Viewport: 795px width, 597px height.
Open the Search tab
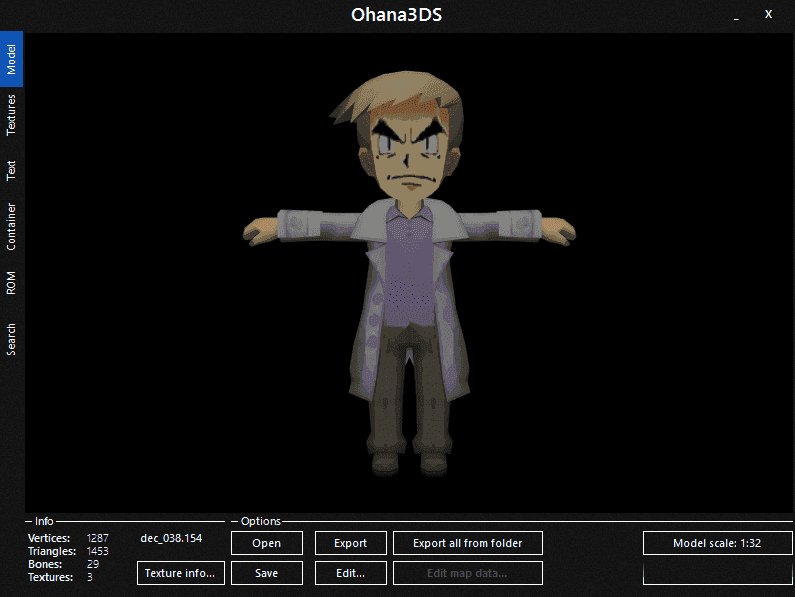click(11, 339)
